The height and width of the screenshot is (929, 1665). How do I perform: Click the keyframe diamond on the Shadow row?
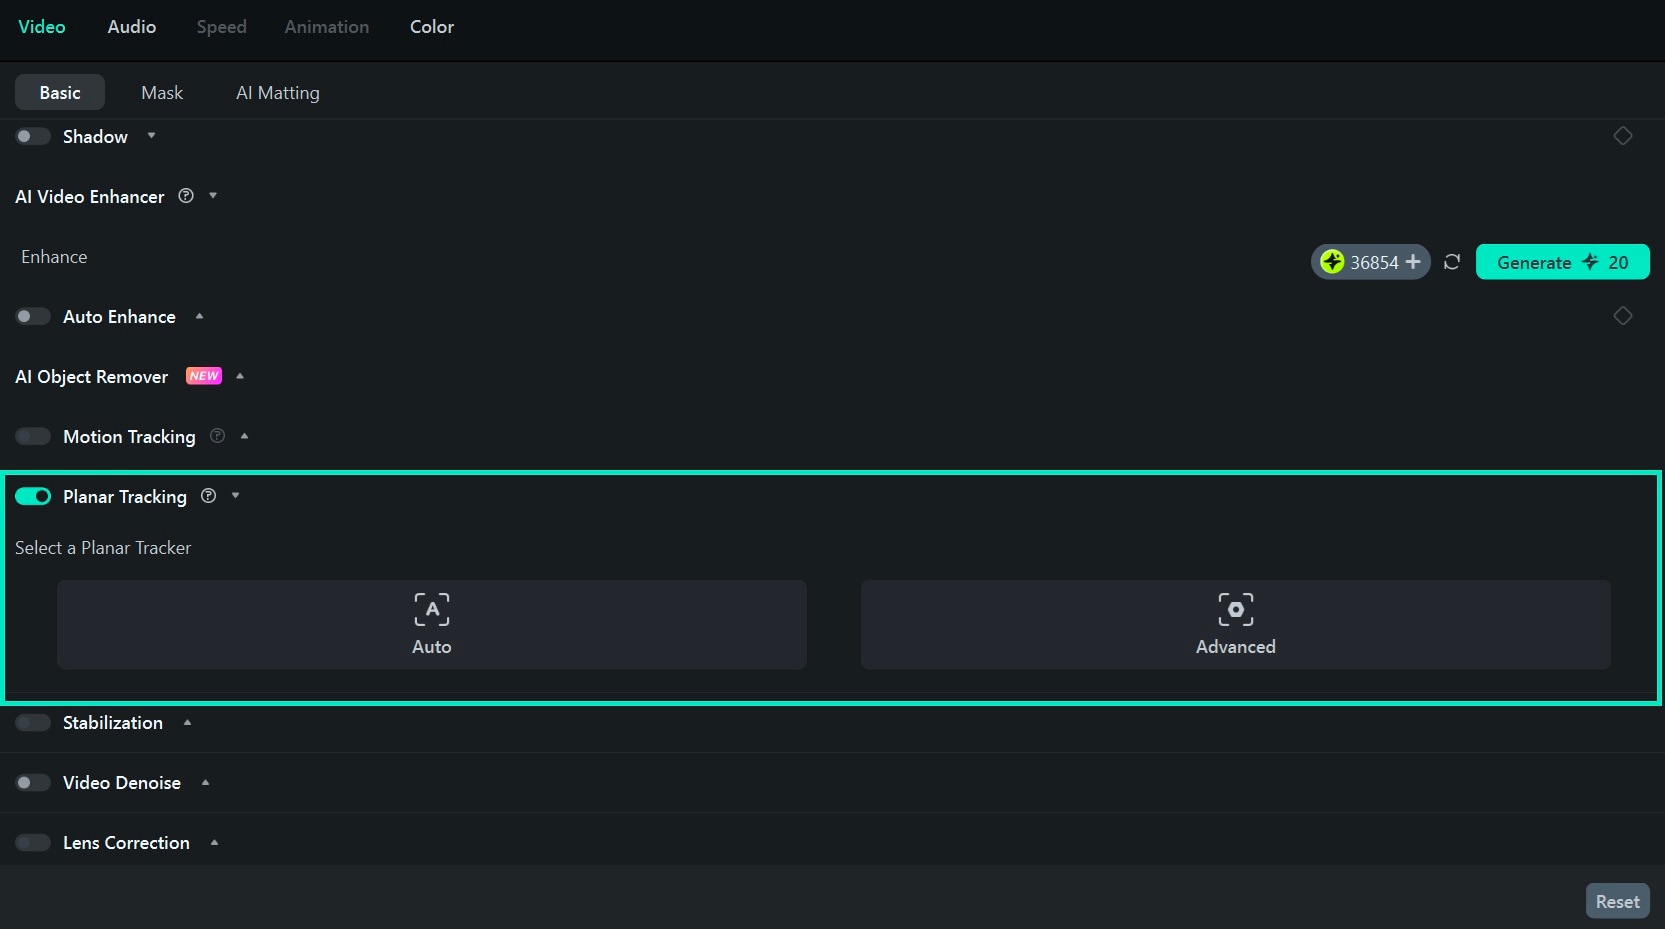point(1623,136)
